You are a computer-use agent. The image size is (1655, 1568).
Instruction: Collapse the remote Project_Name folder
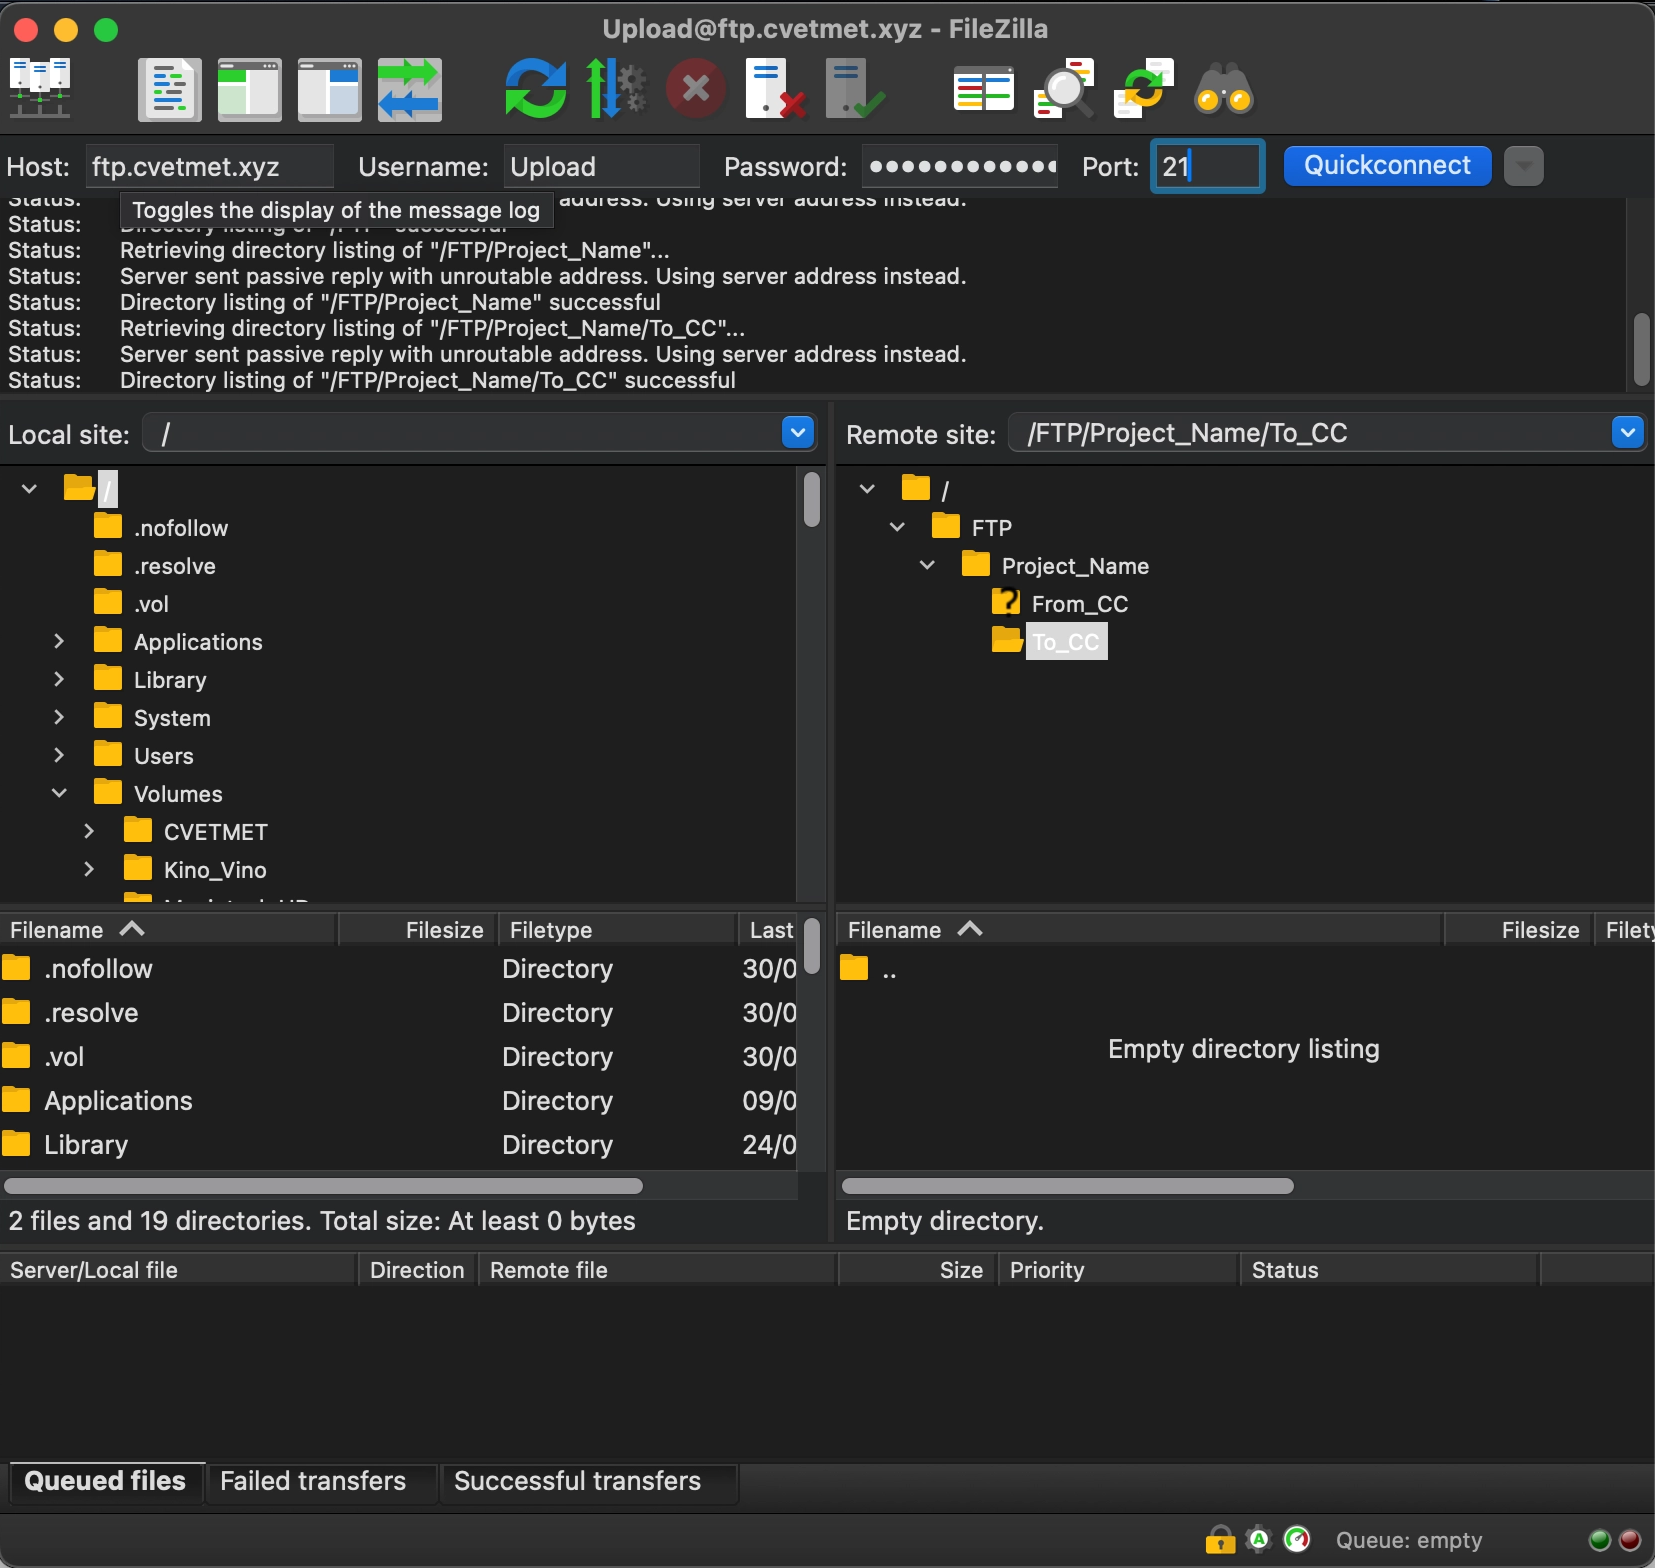pyautogui.click(x=927, y=565)
